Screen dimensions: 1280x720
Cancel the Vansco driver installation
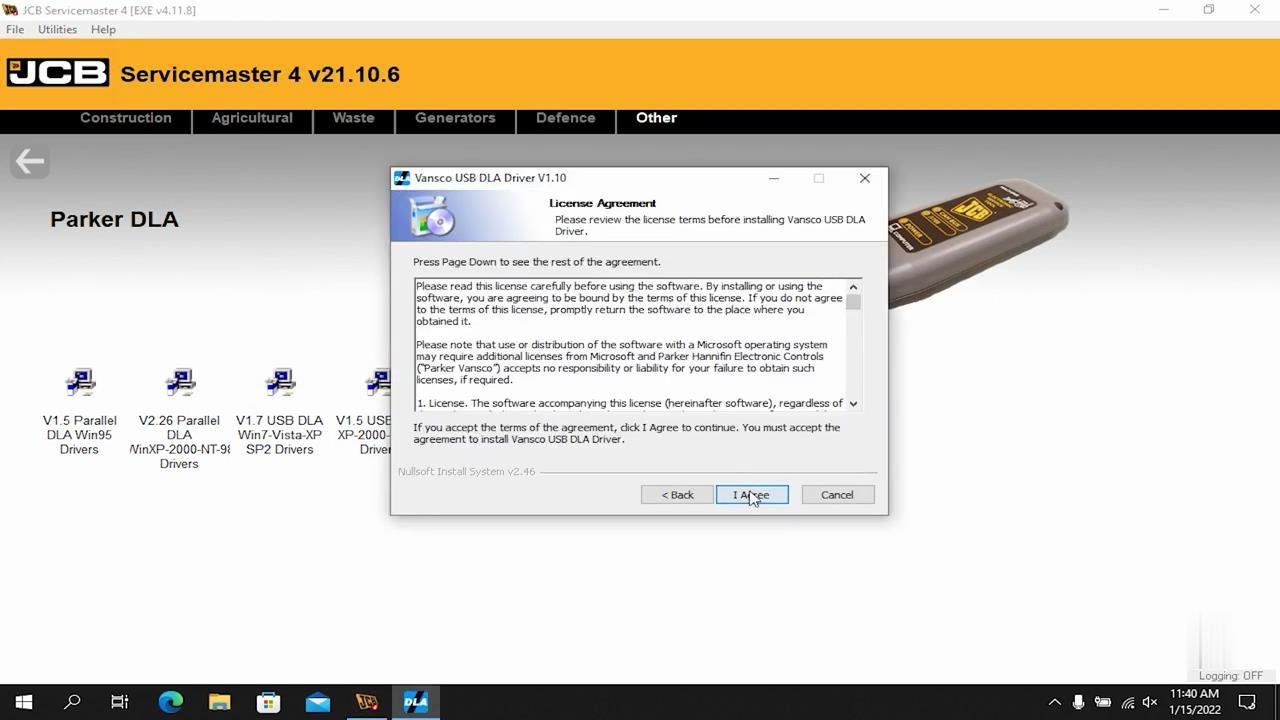(837, 495)
